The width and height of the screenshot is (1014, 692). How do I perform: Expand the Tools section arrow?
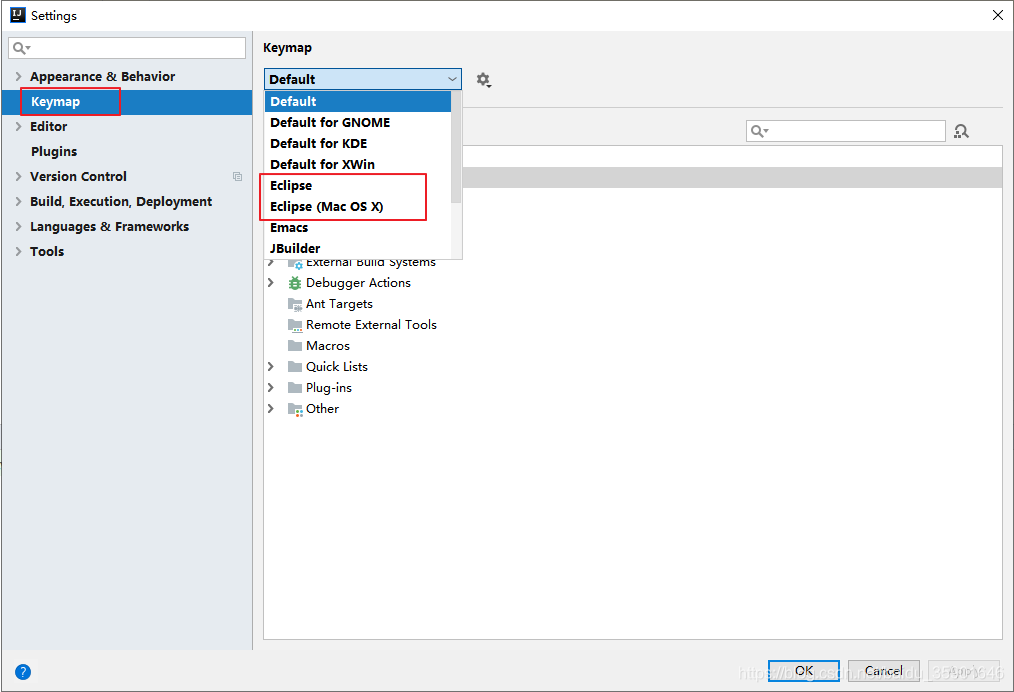18,252
